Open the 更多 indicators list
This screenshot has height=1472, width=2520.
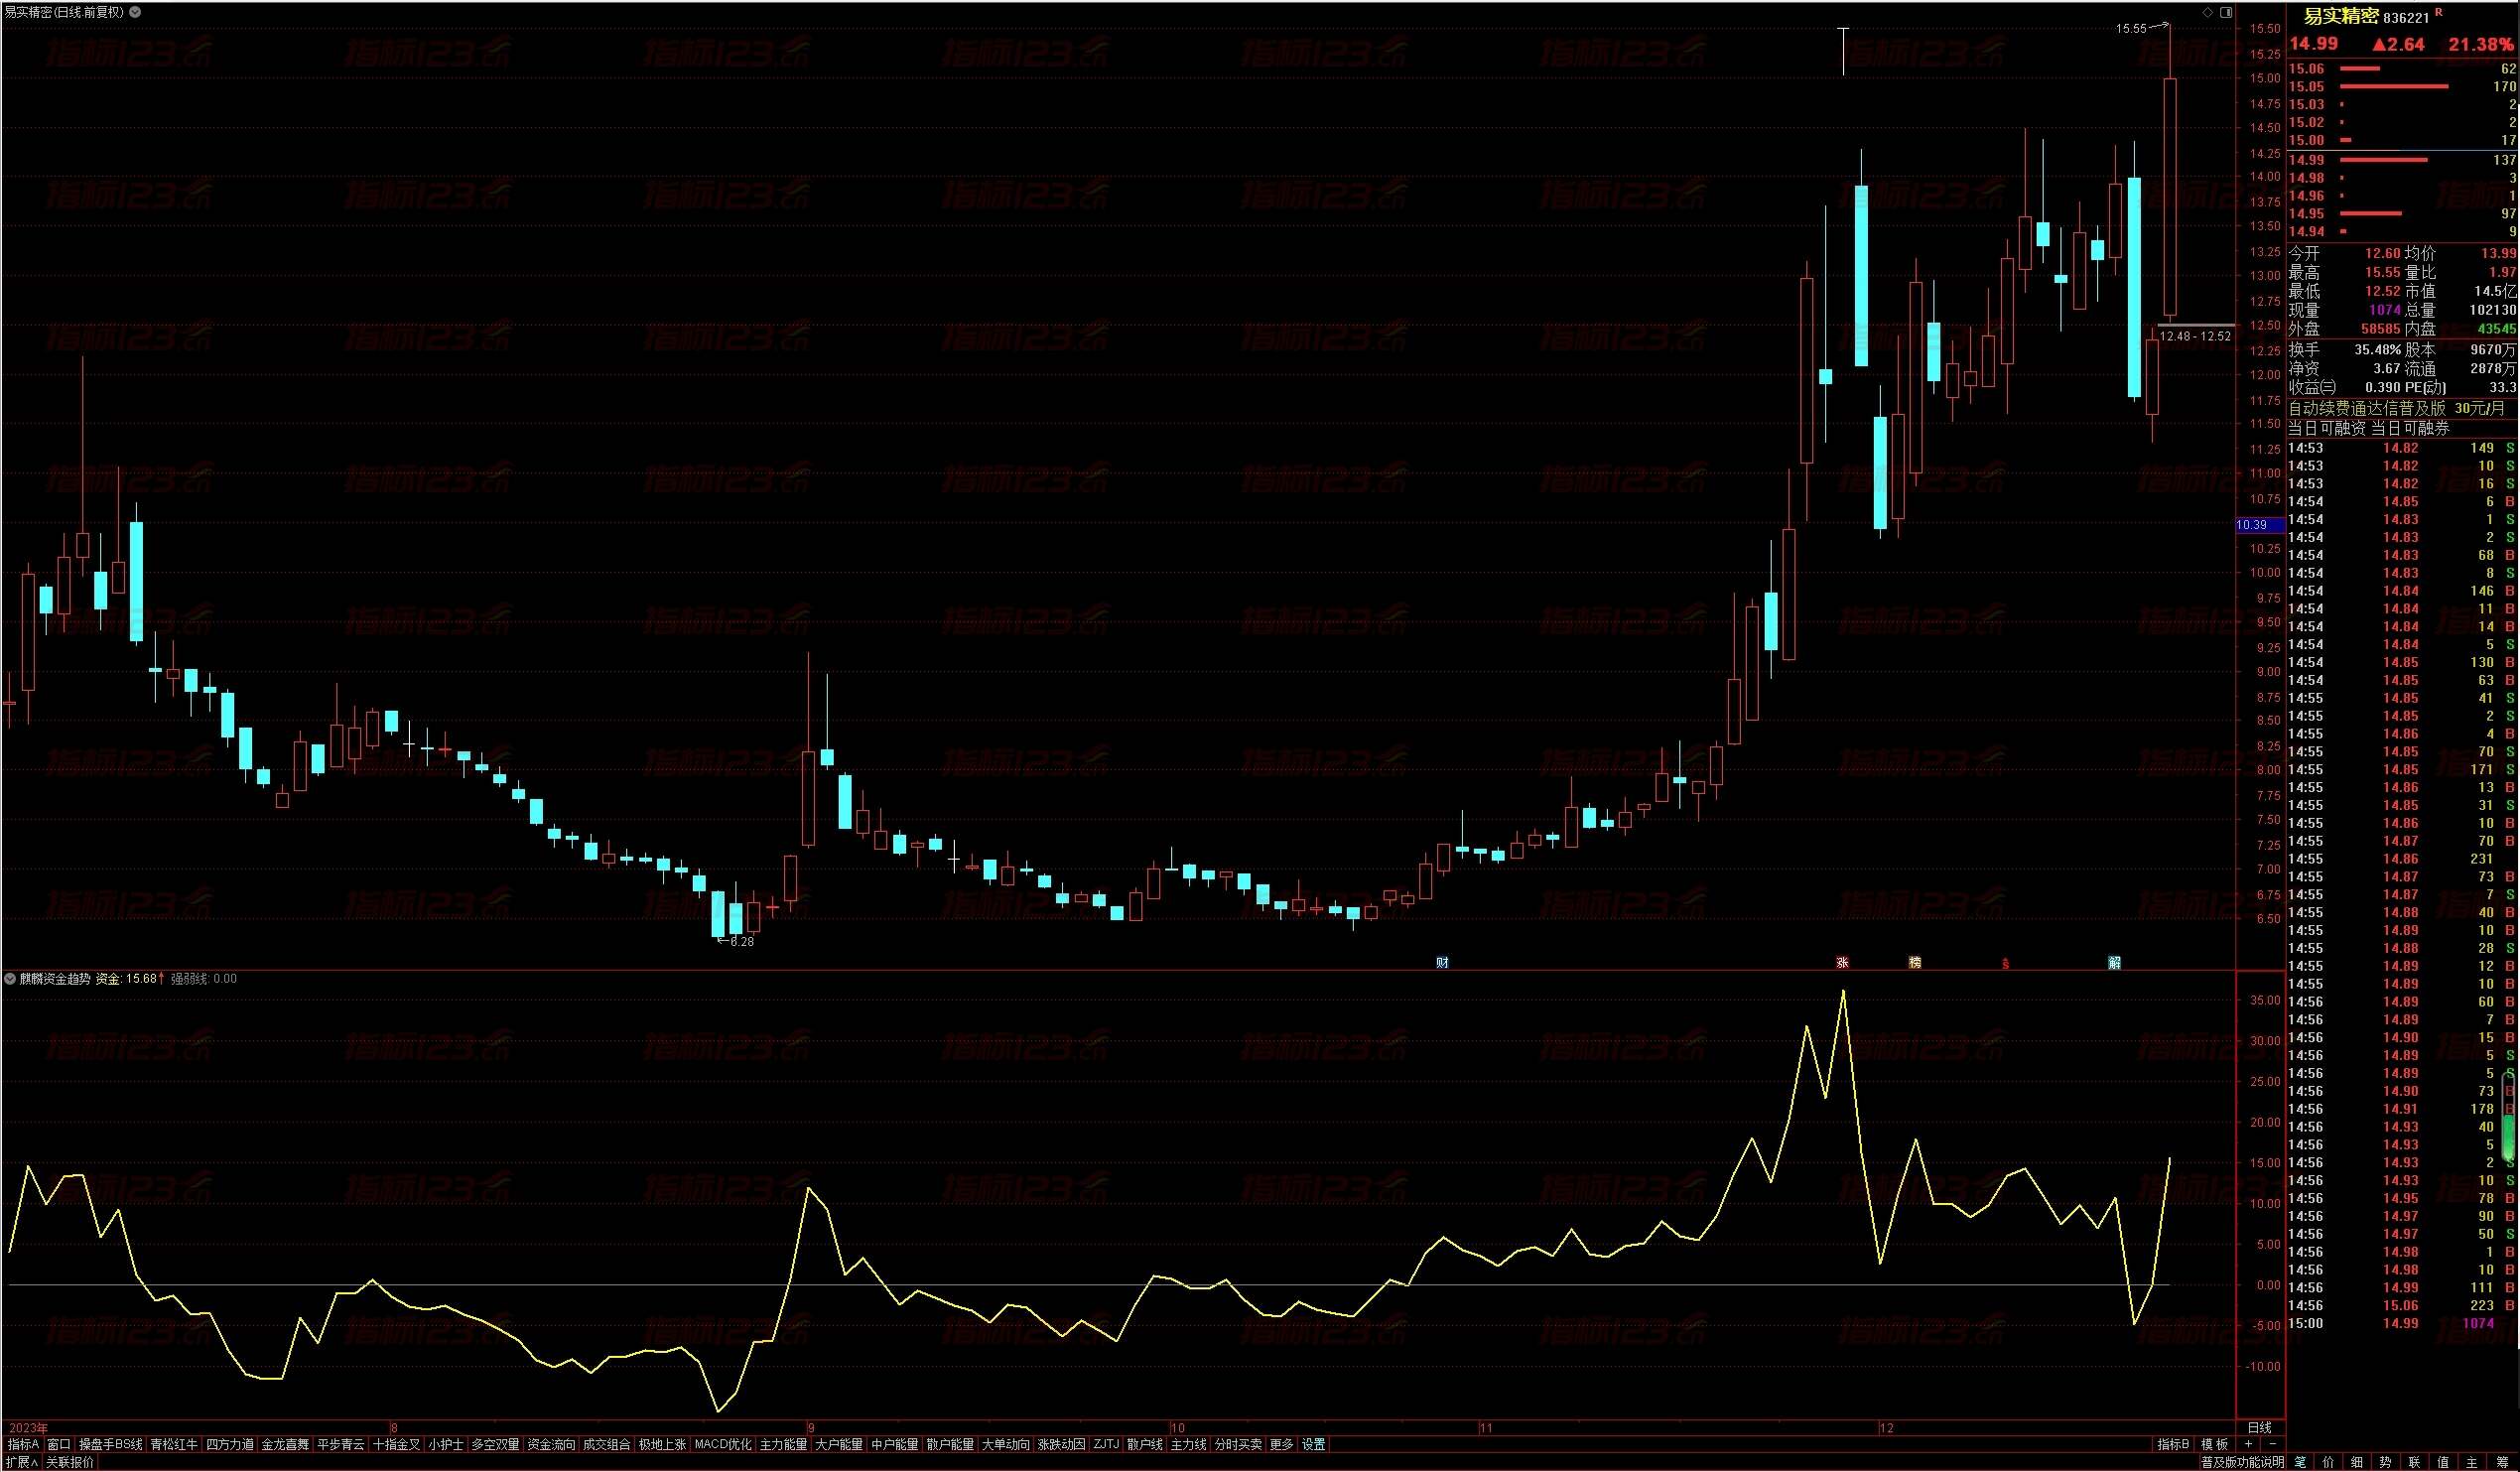click(1281, 1444)
